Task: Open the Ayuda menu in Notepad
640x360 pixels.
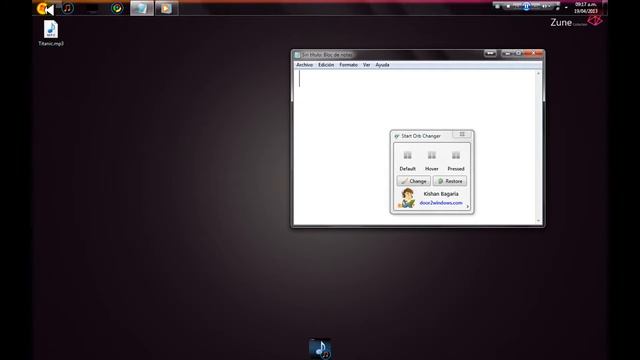Action: pyautogui.click(x=382, y=65)
